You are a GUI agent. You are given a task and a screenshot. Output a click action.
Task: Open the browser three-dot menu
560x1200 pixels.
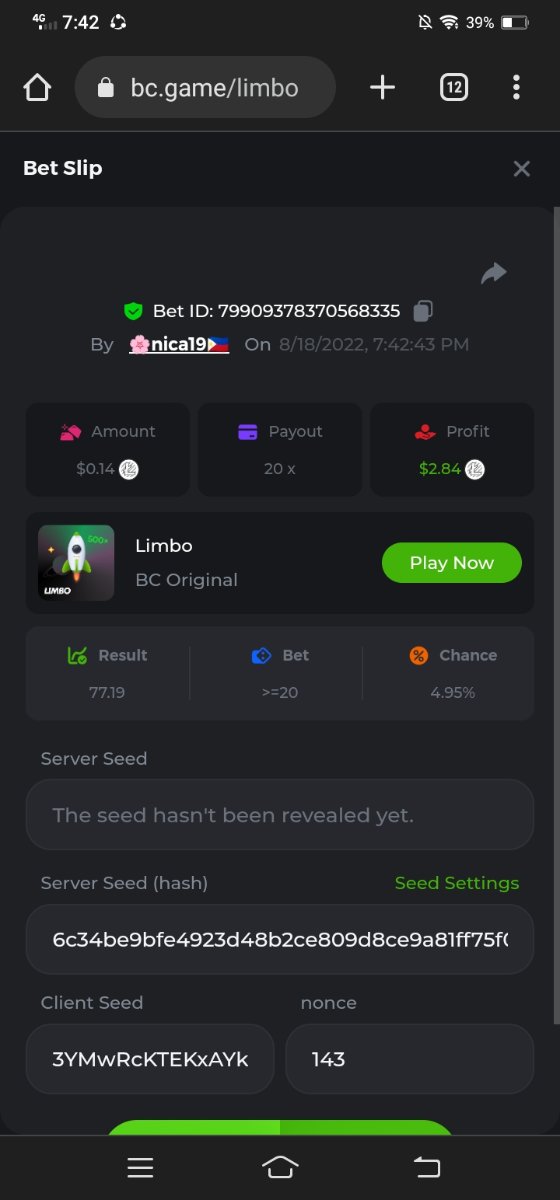tap(516, 88)
